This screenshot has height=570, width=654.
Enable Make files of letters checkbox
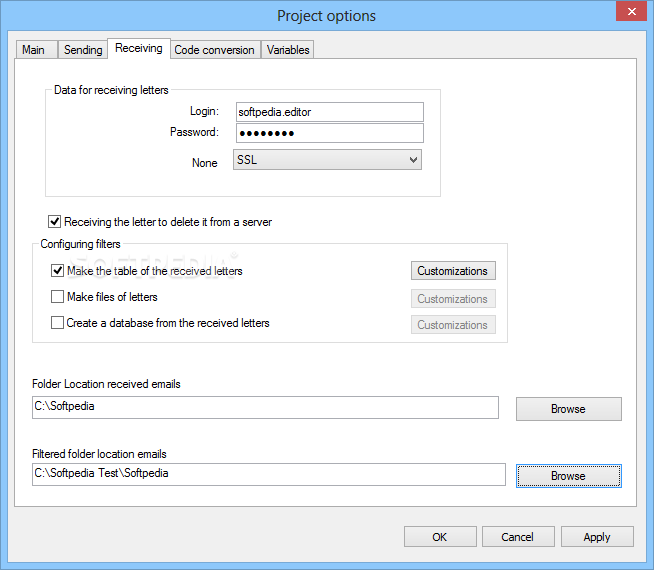(x=57, y=297)
